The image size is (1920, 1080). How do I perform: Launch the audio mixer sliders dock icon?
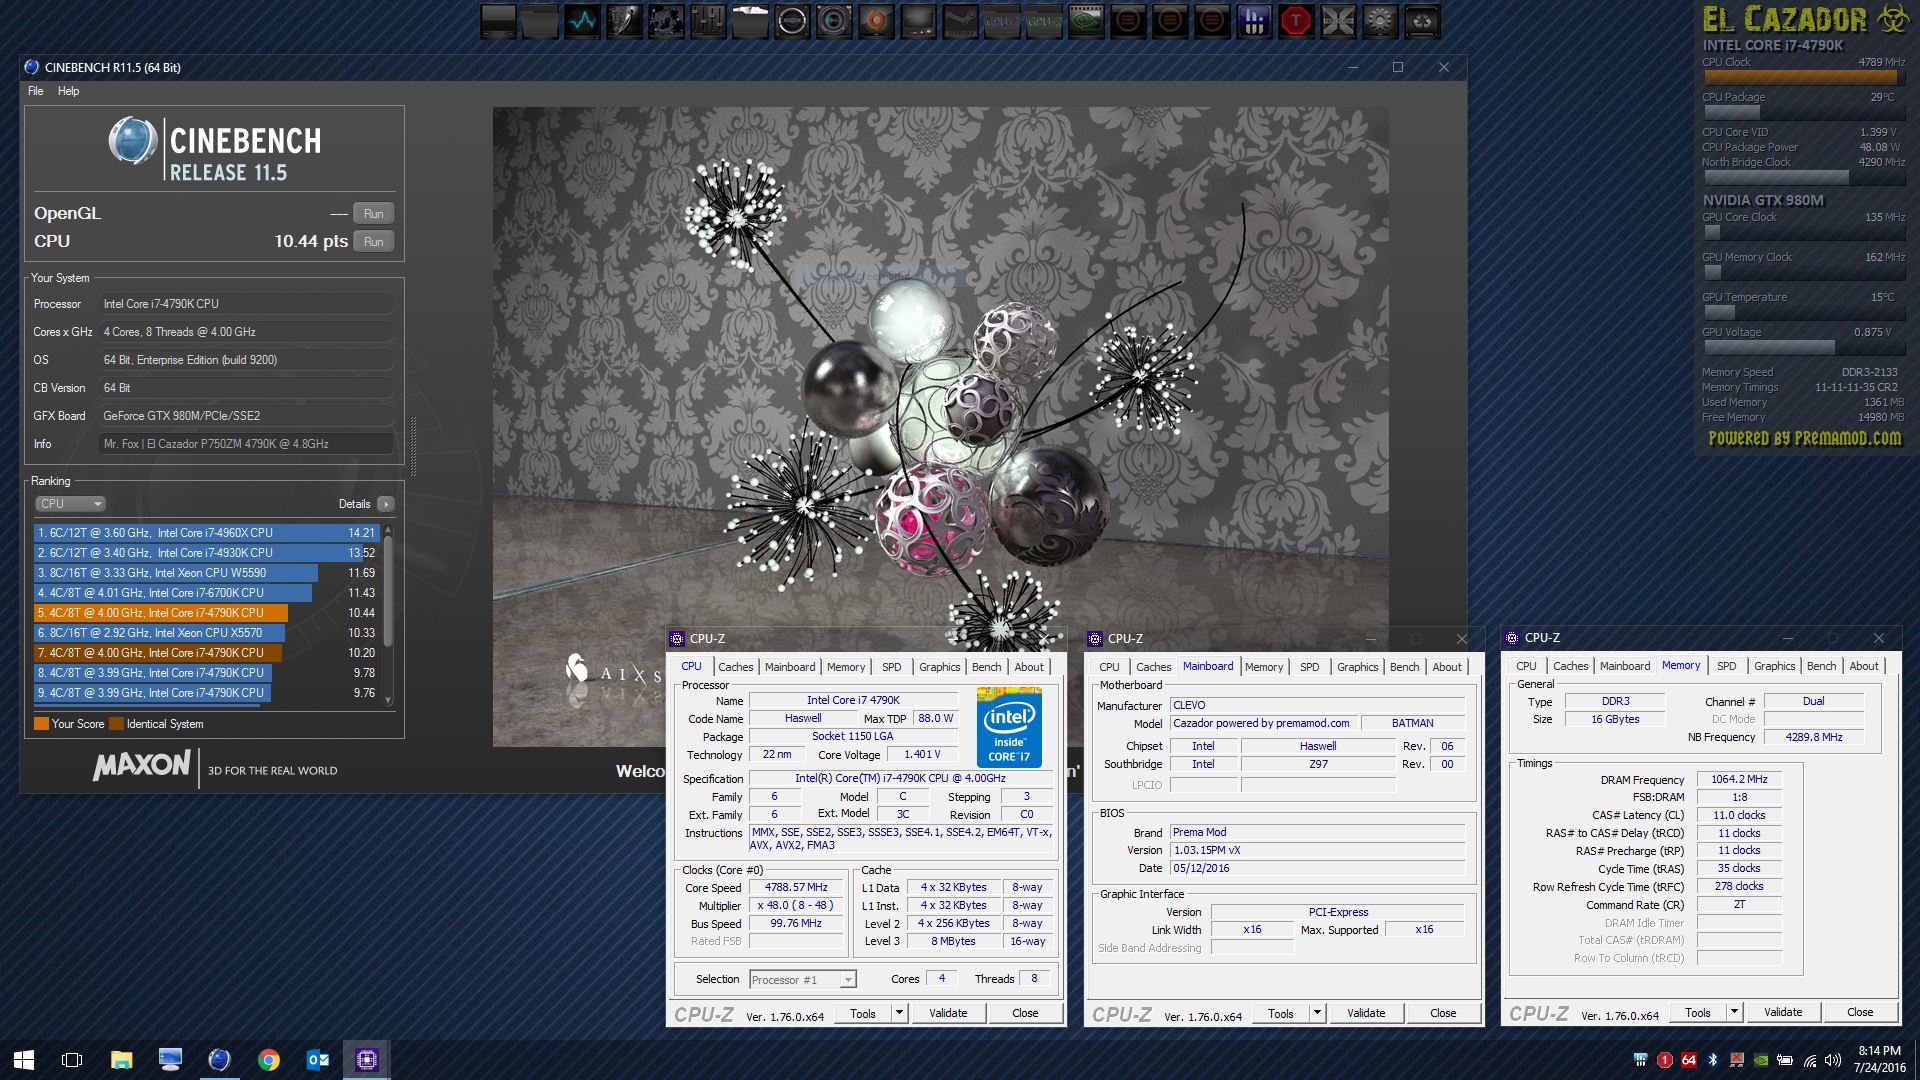708,21
